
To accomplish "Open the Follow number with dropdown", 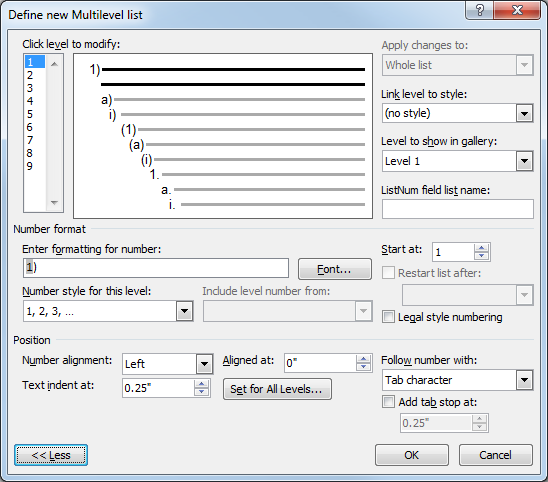I will click(524, 380).
